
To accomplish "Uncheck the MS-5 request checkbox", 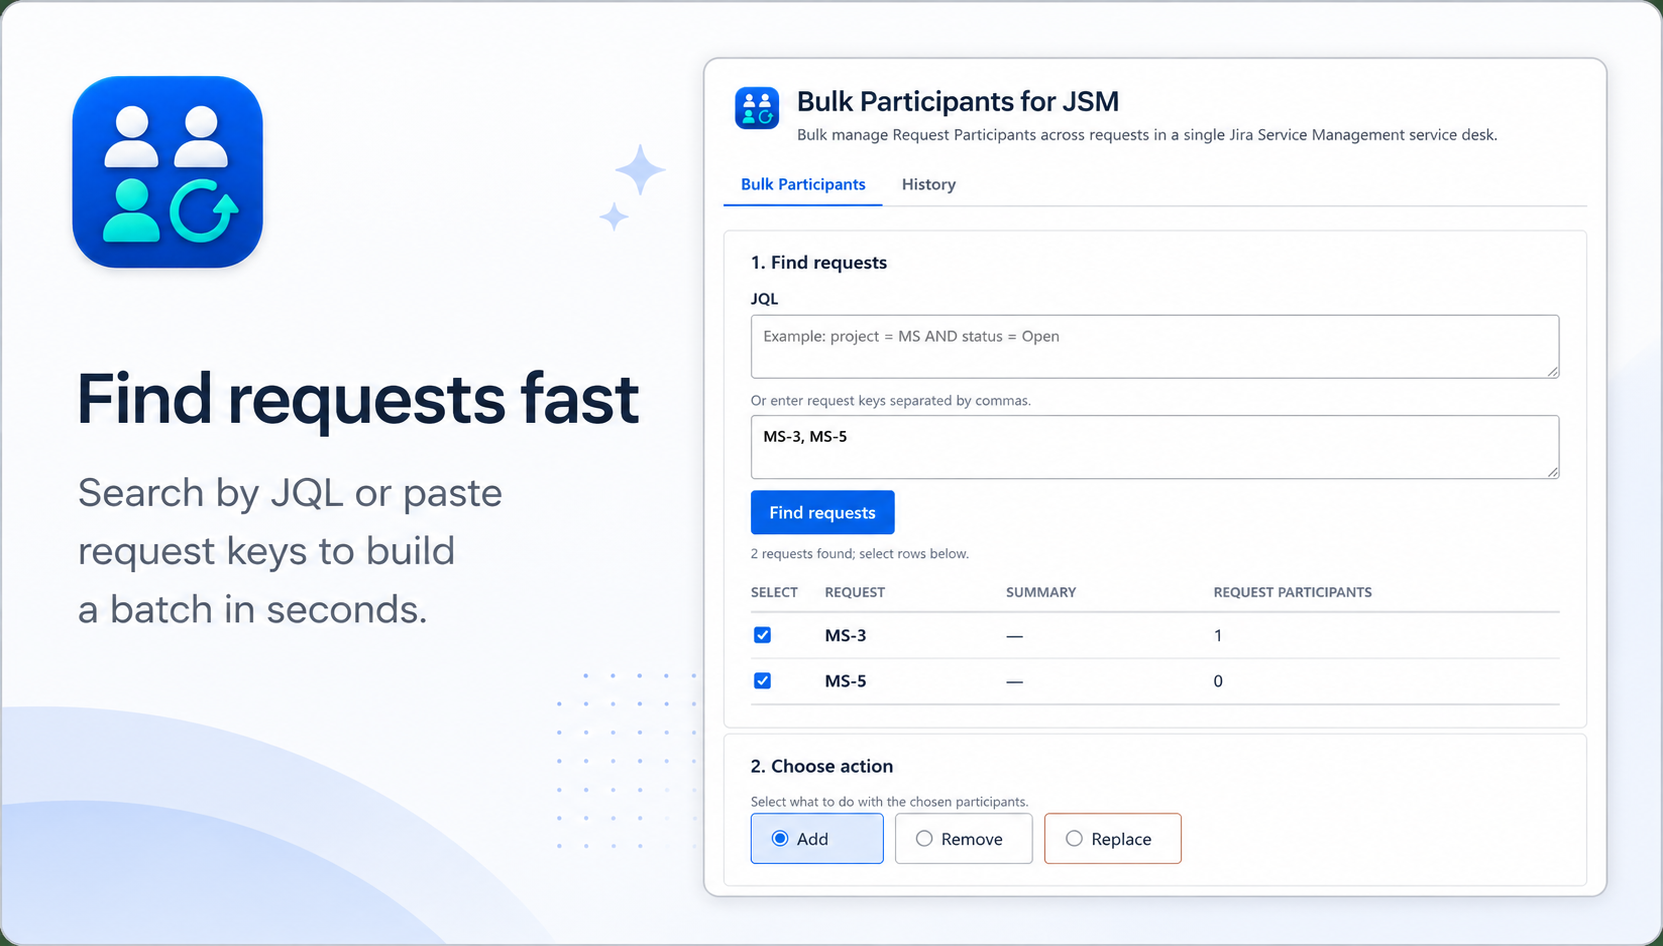I will tap(762, 681).
